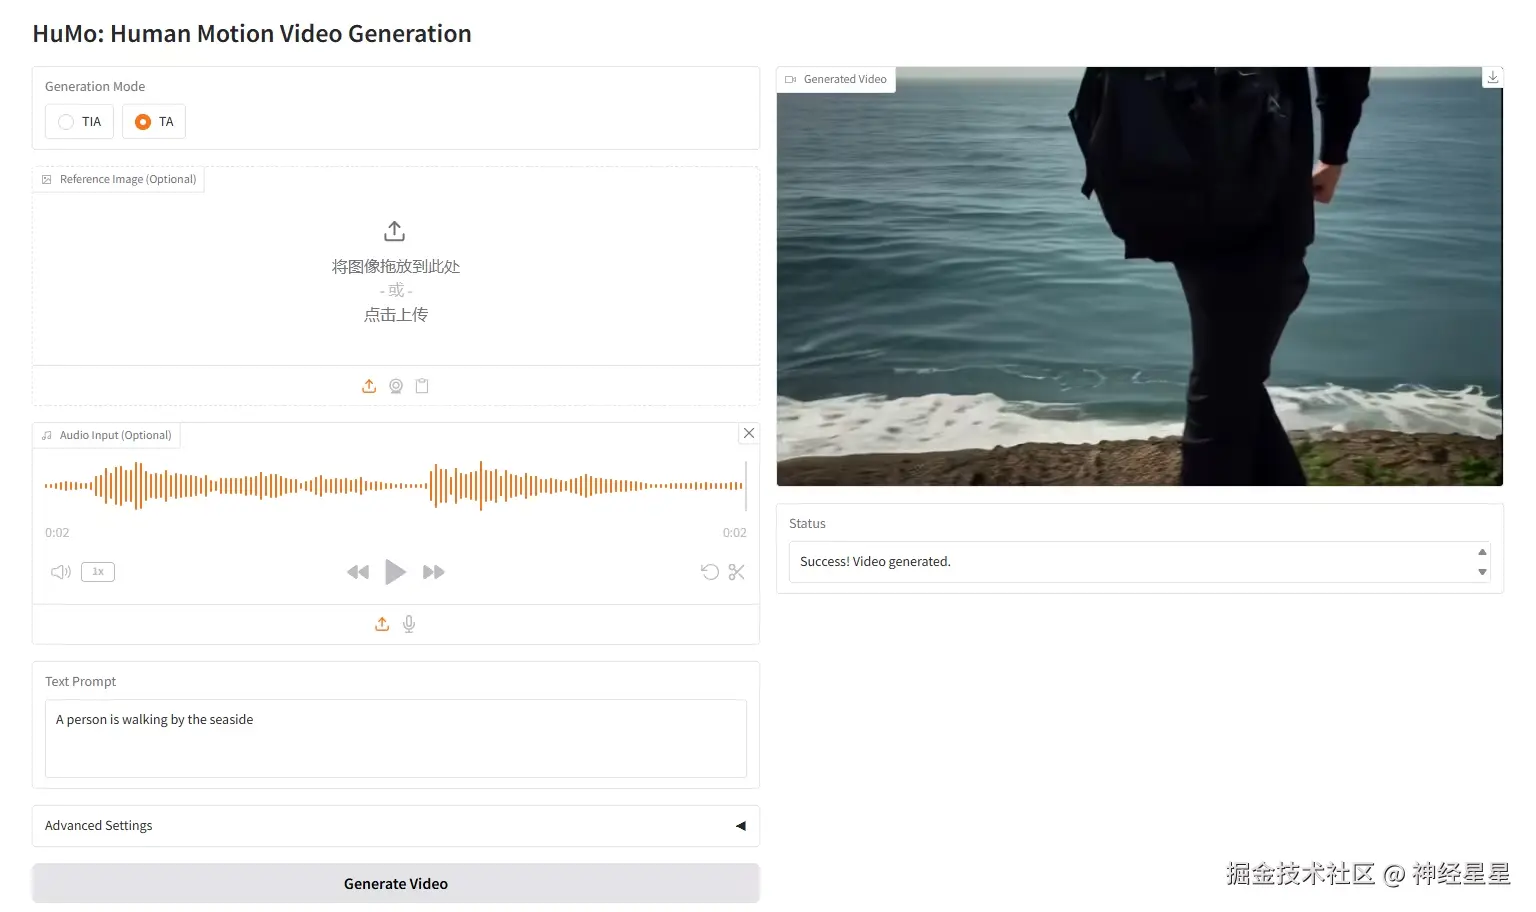Click the HuMo: Human Motion Video Generation title
The image size is (1536, 912).
pos(252,34)
